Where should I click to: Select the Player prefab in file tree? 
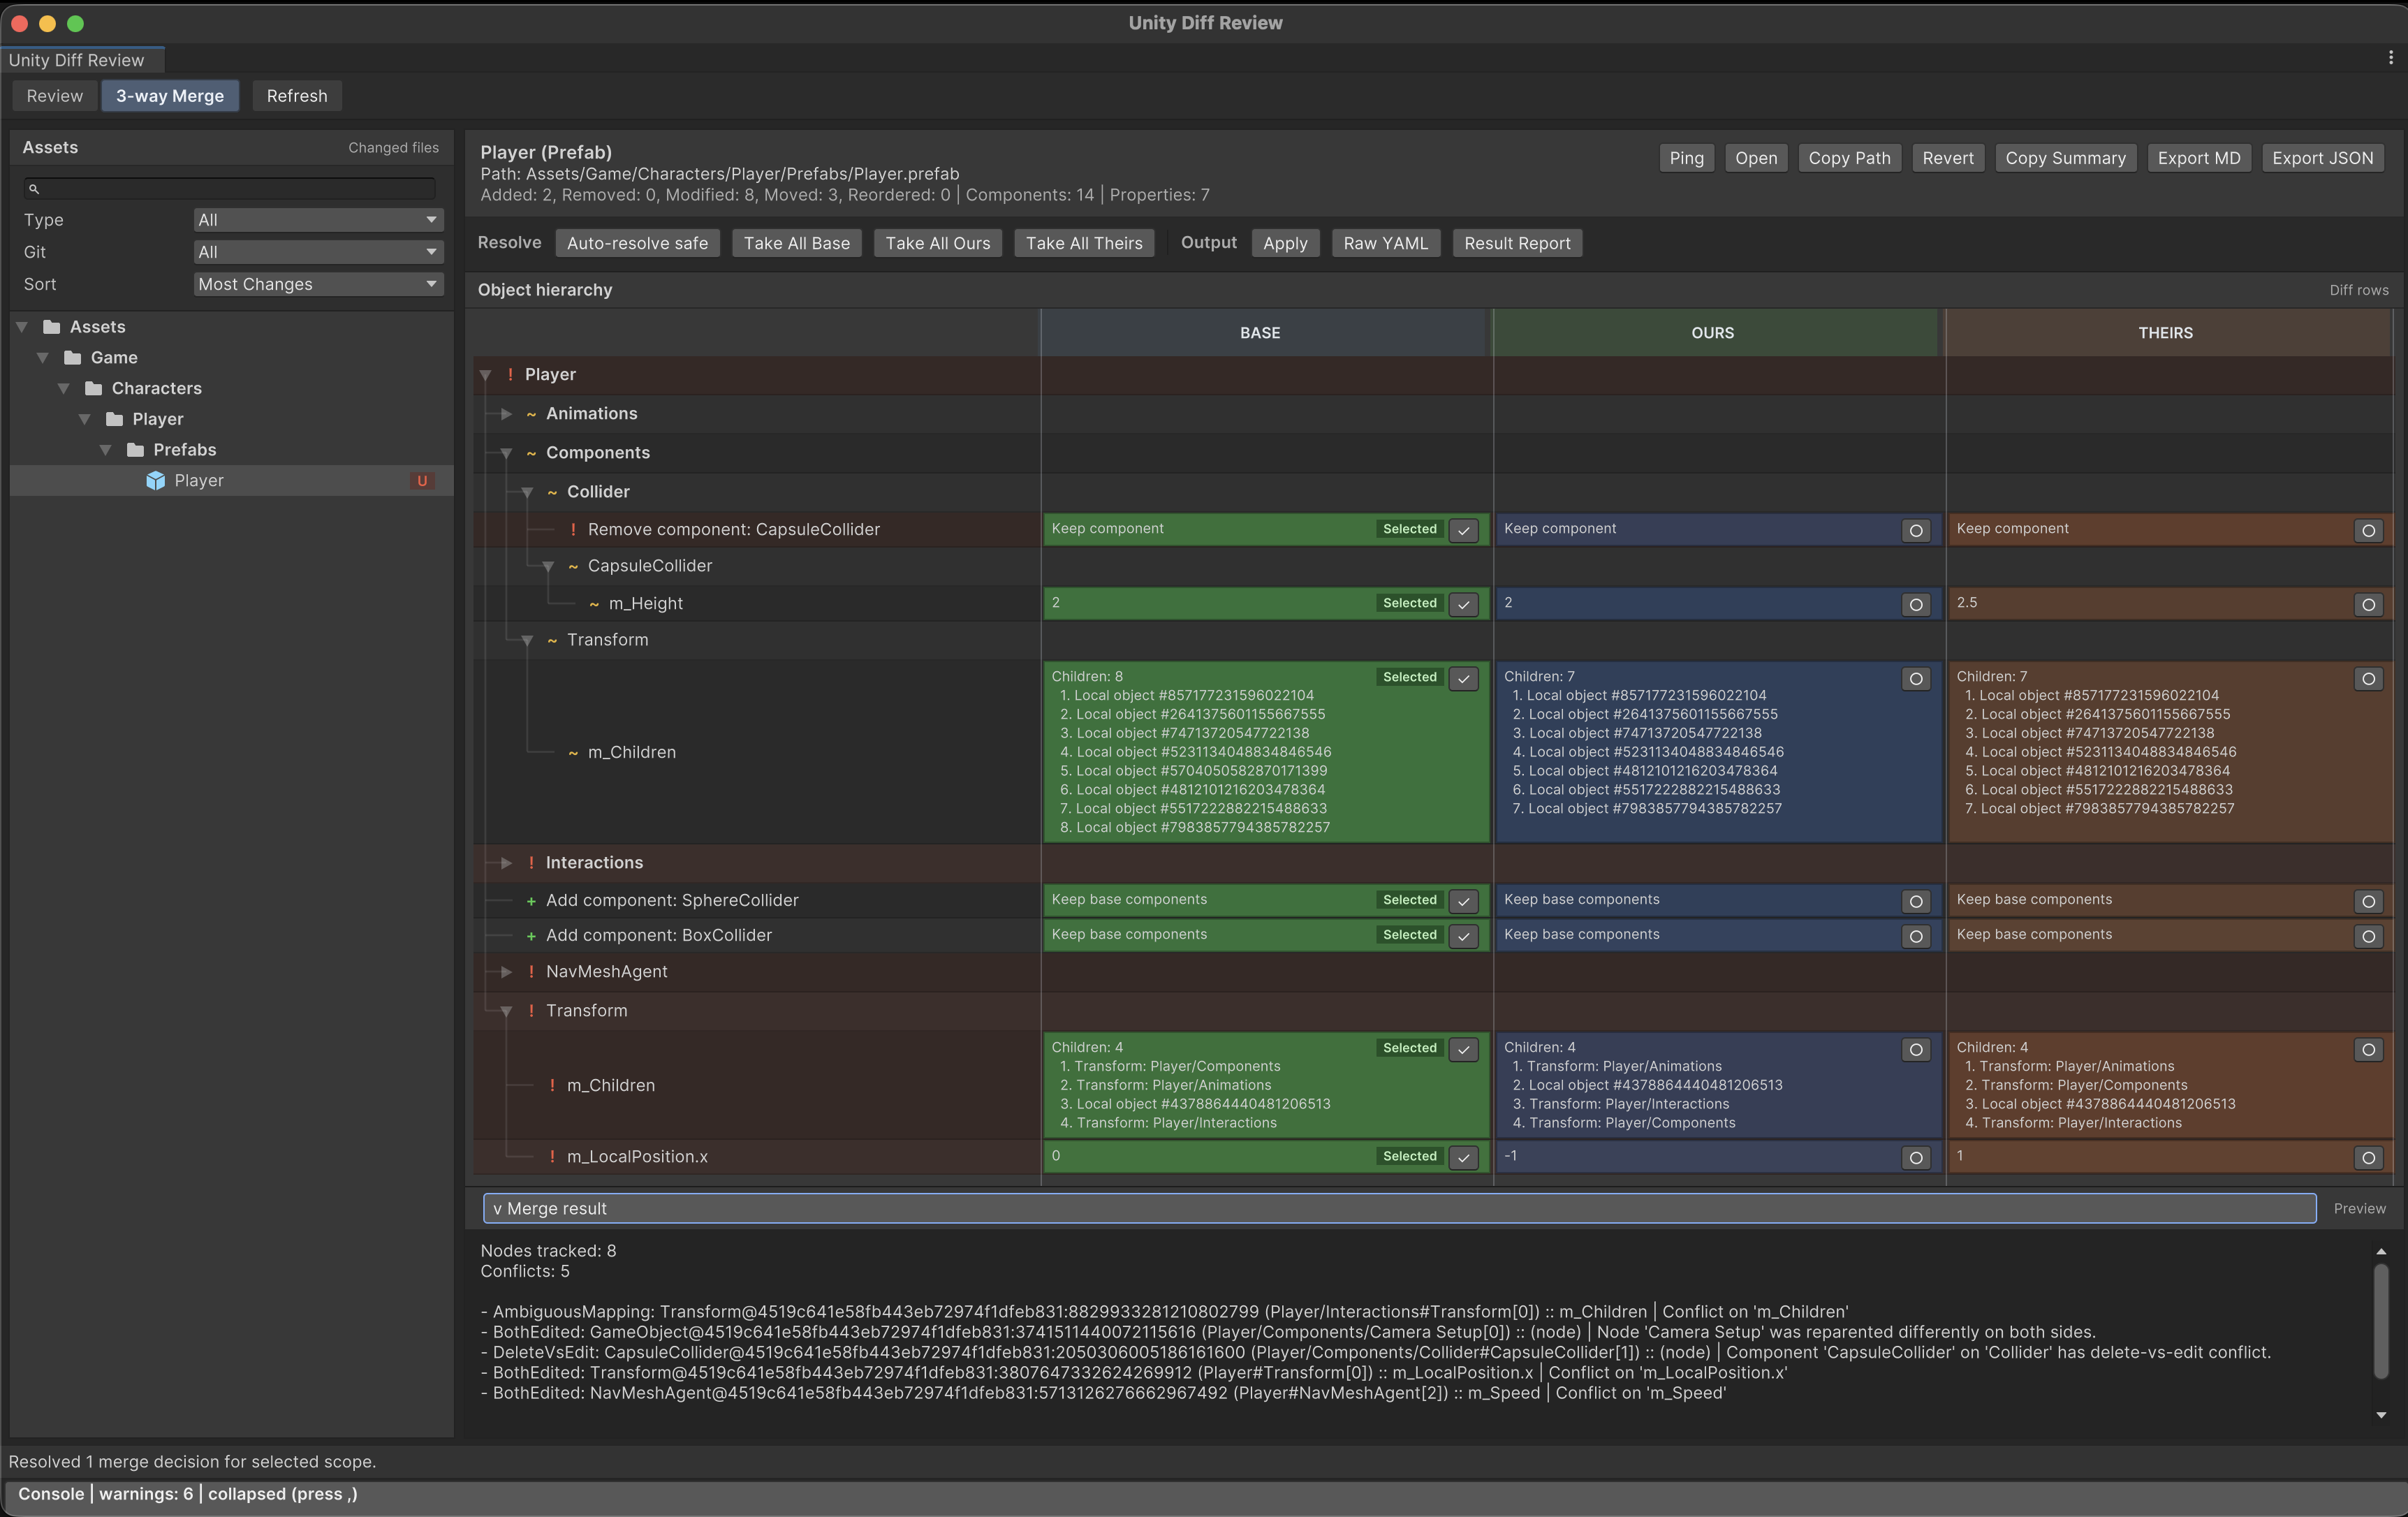[x=232, y=481]
